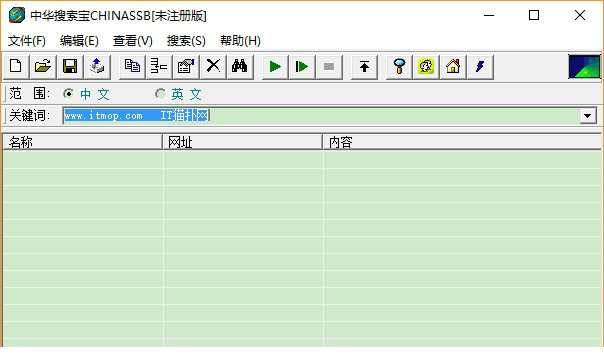Image resolution: width=604 pixels, height=360 pixels.
Task: Select the 中文 range radio button
Action: (69, 94)
